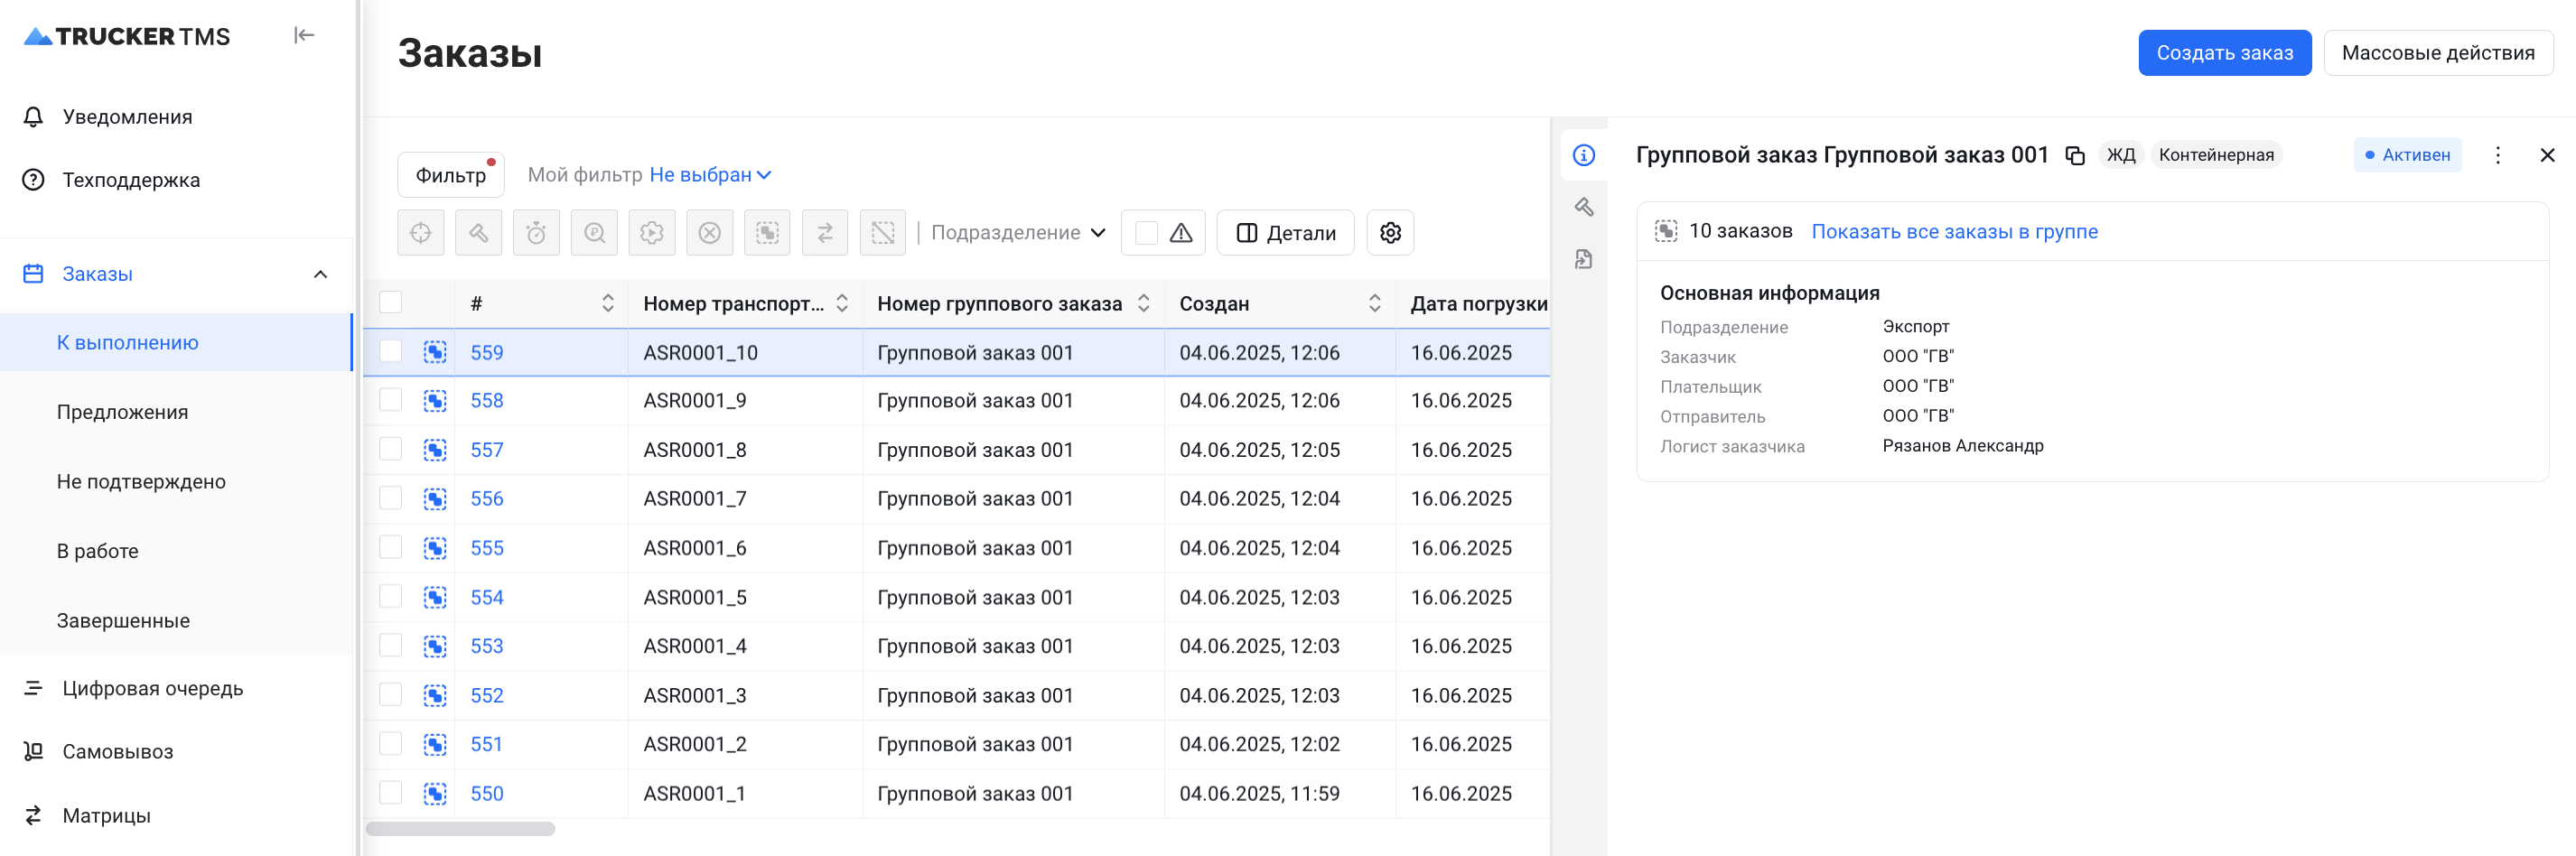The height and width of the screenshot is (856, 2576).
Task: Click the gear with play toolbar icon
Action: pos(652,233)
